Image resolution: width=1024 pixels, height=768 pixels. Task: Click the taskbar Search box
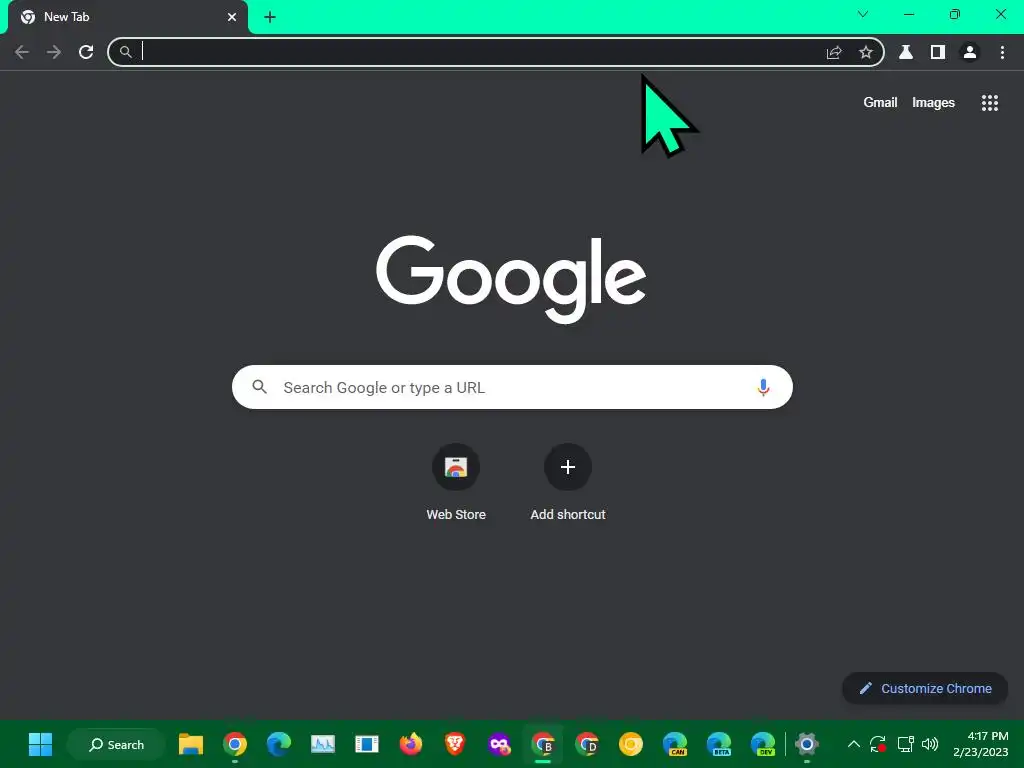coord(116,744)
